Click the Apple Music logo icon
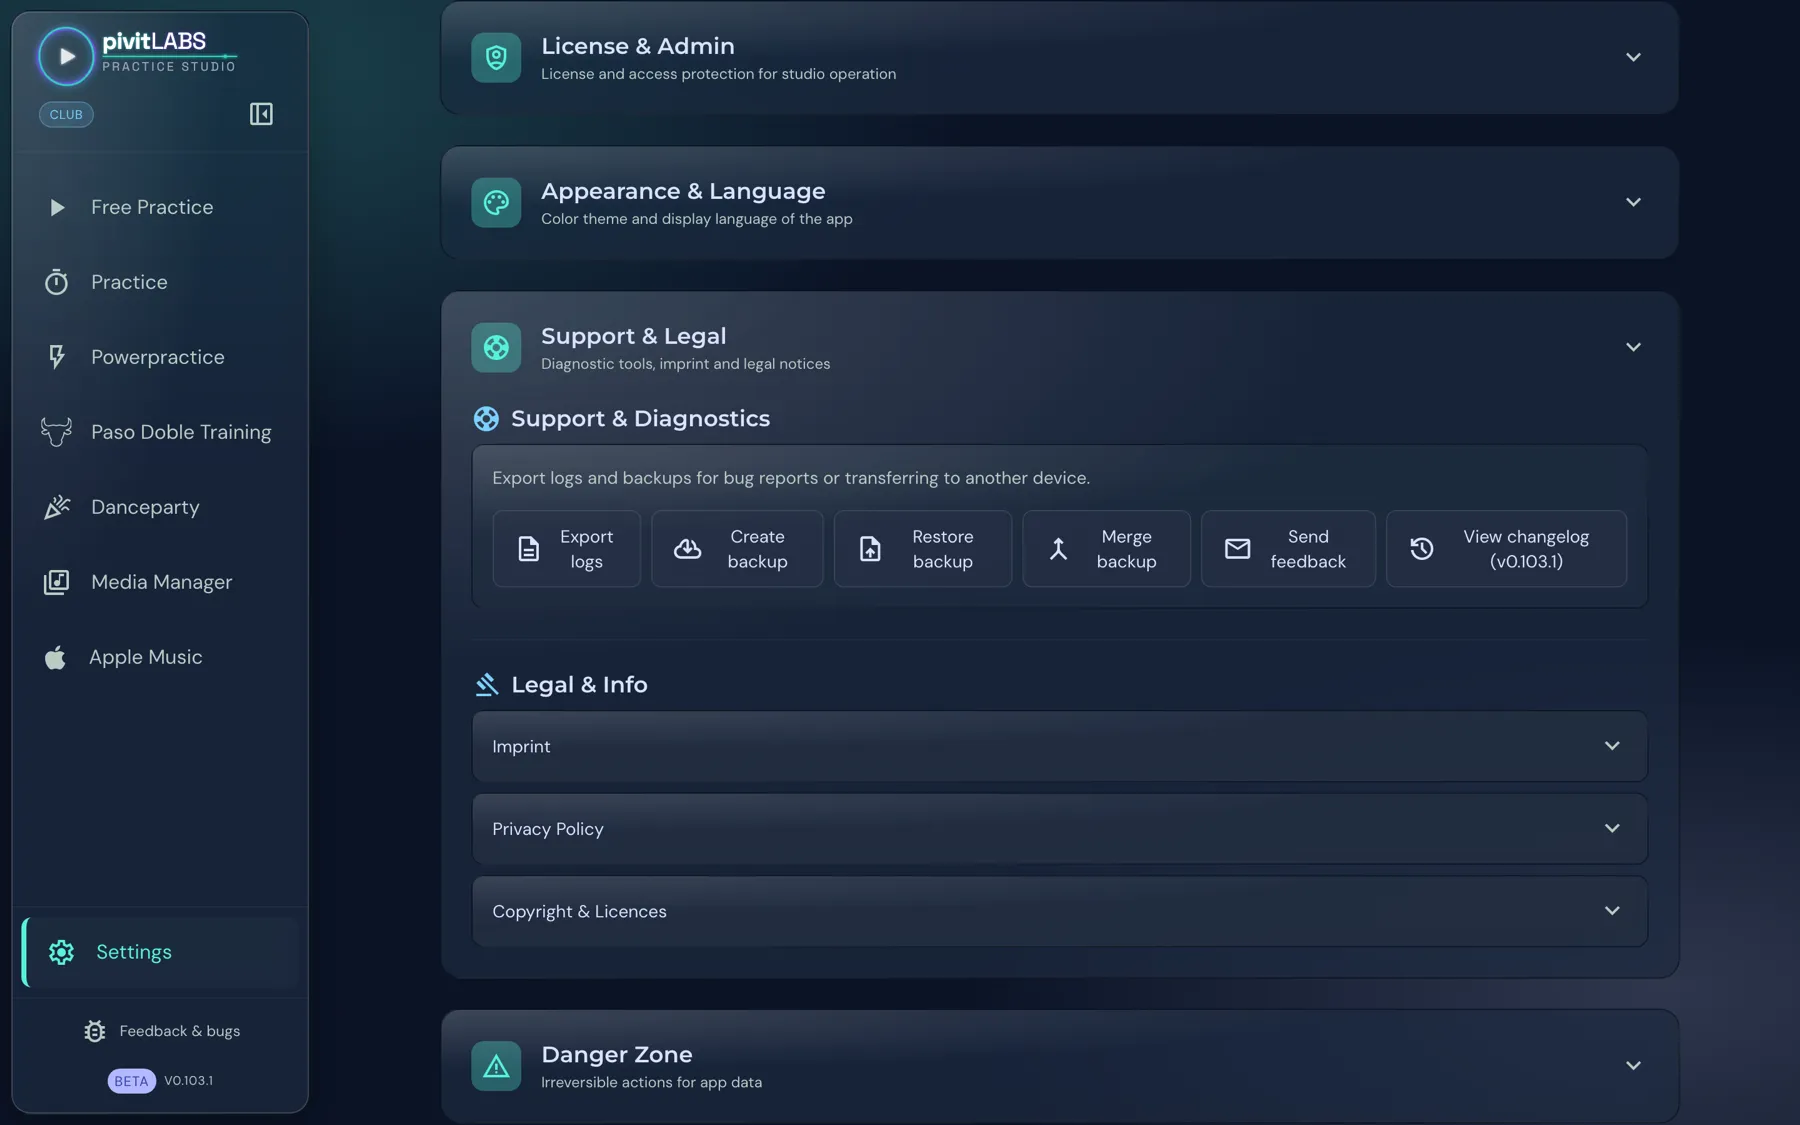 55,657
